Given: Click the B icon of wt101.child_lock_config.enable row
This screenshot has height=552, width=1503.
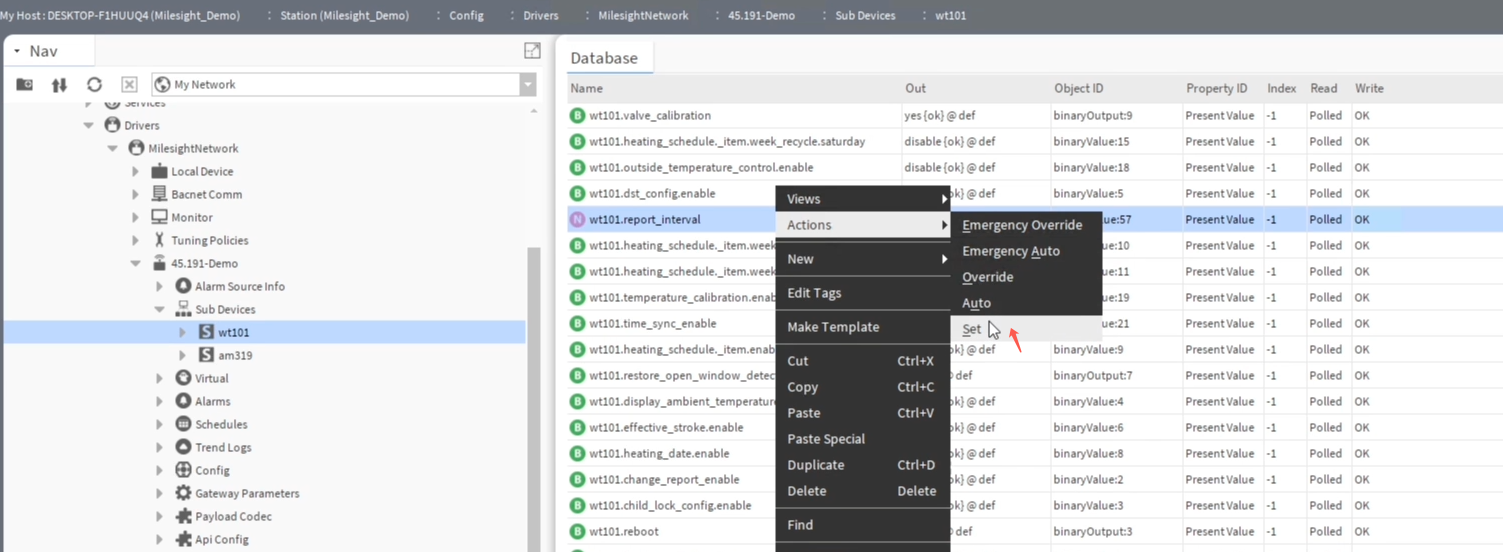Looking at the screenshot, I should tap(577, 505).
